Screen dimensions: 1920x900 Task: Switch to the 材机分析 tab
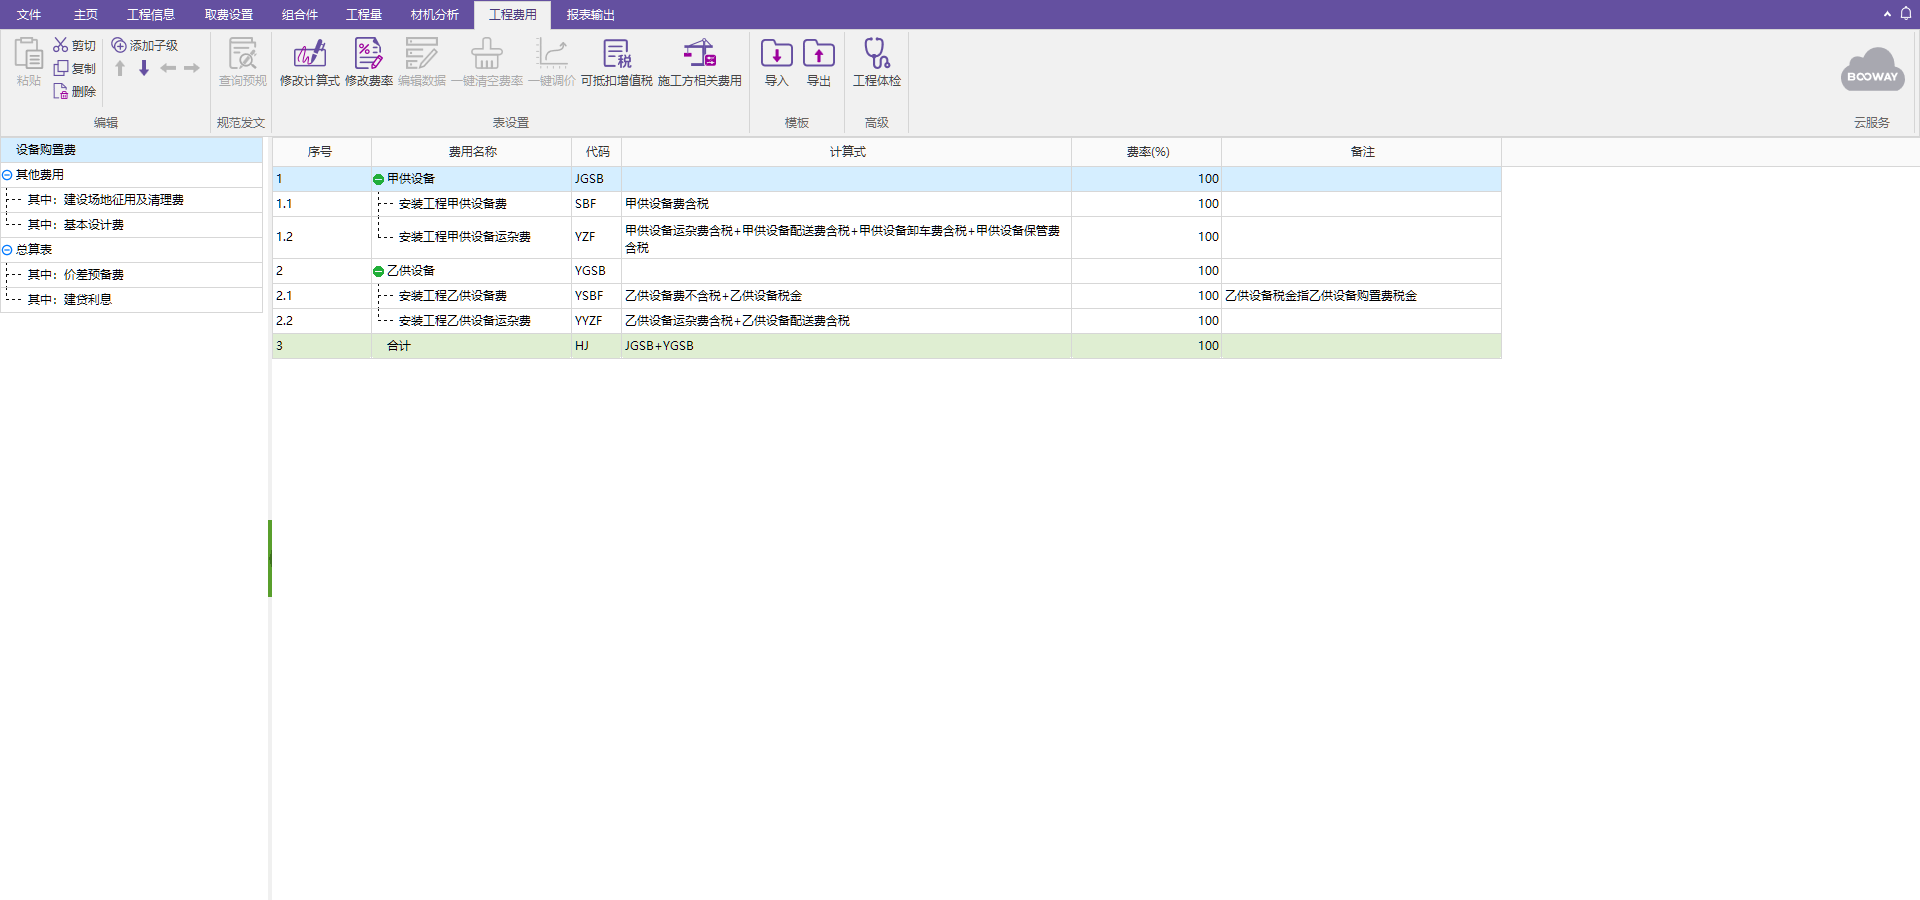(435, 15)
